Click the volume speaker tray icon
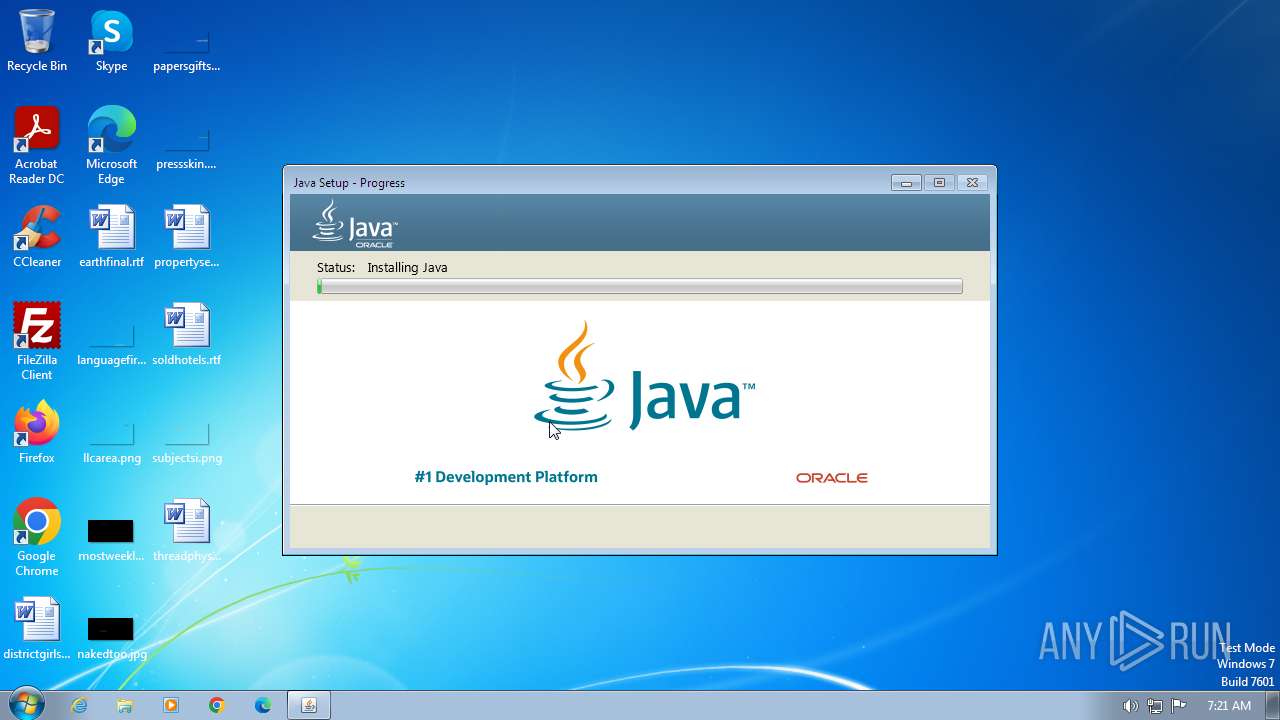The image size is (1280, 720). (1130, 706)
